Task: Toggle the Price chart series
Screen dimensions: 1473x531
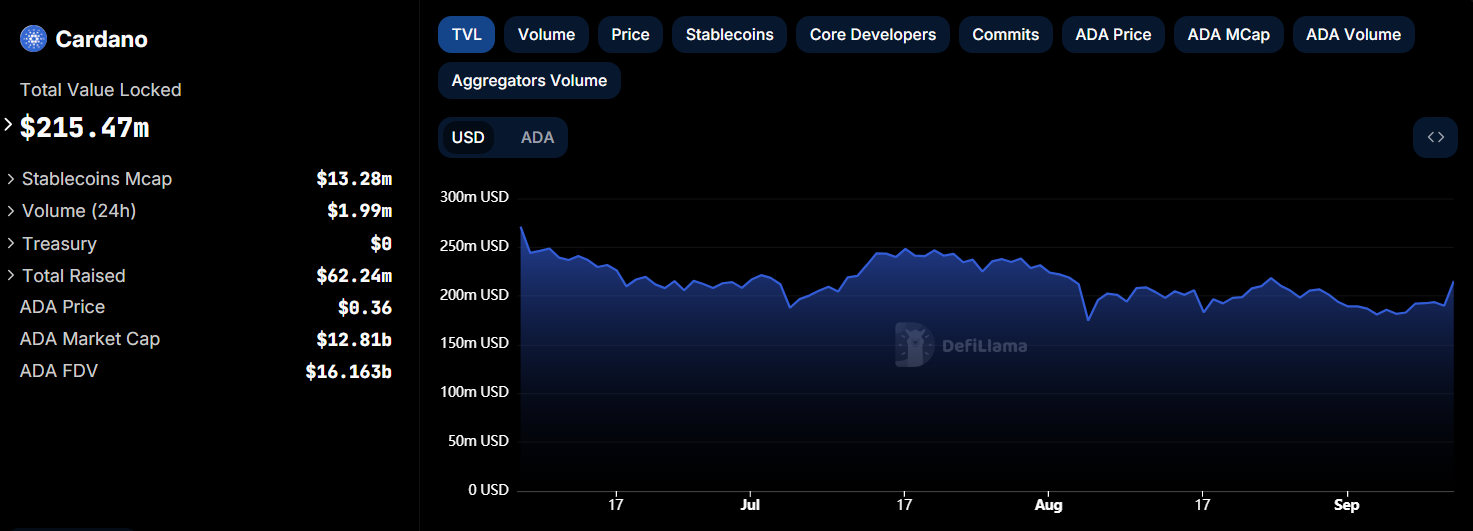Action: [x=630, y=34]
